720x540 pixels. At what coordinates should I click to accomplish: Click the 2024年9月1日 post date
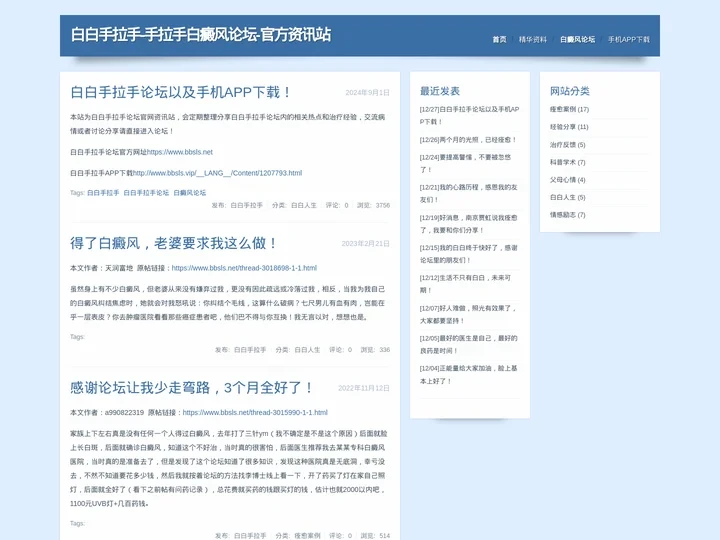coord(367,93)
